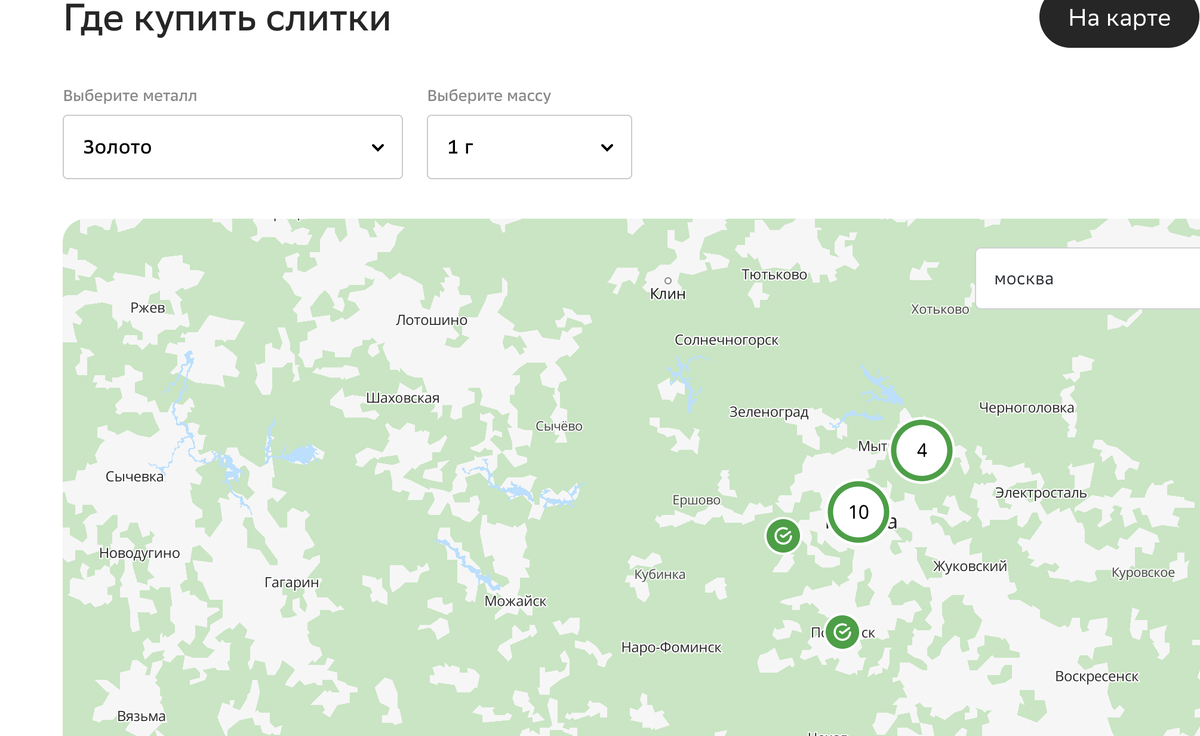Click the Солнечногорск label on the map
Image resolution: width=1200 pixels, height=736 pixels.
(x=727, y=340)
